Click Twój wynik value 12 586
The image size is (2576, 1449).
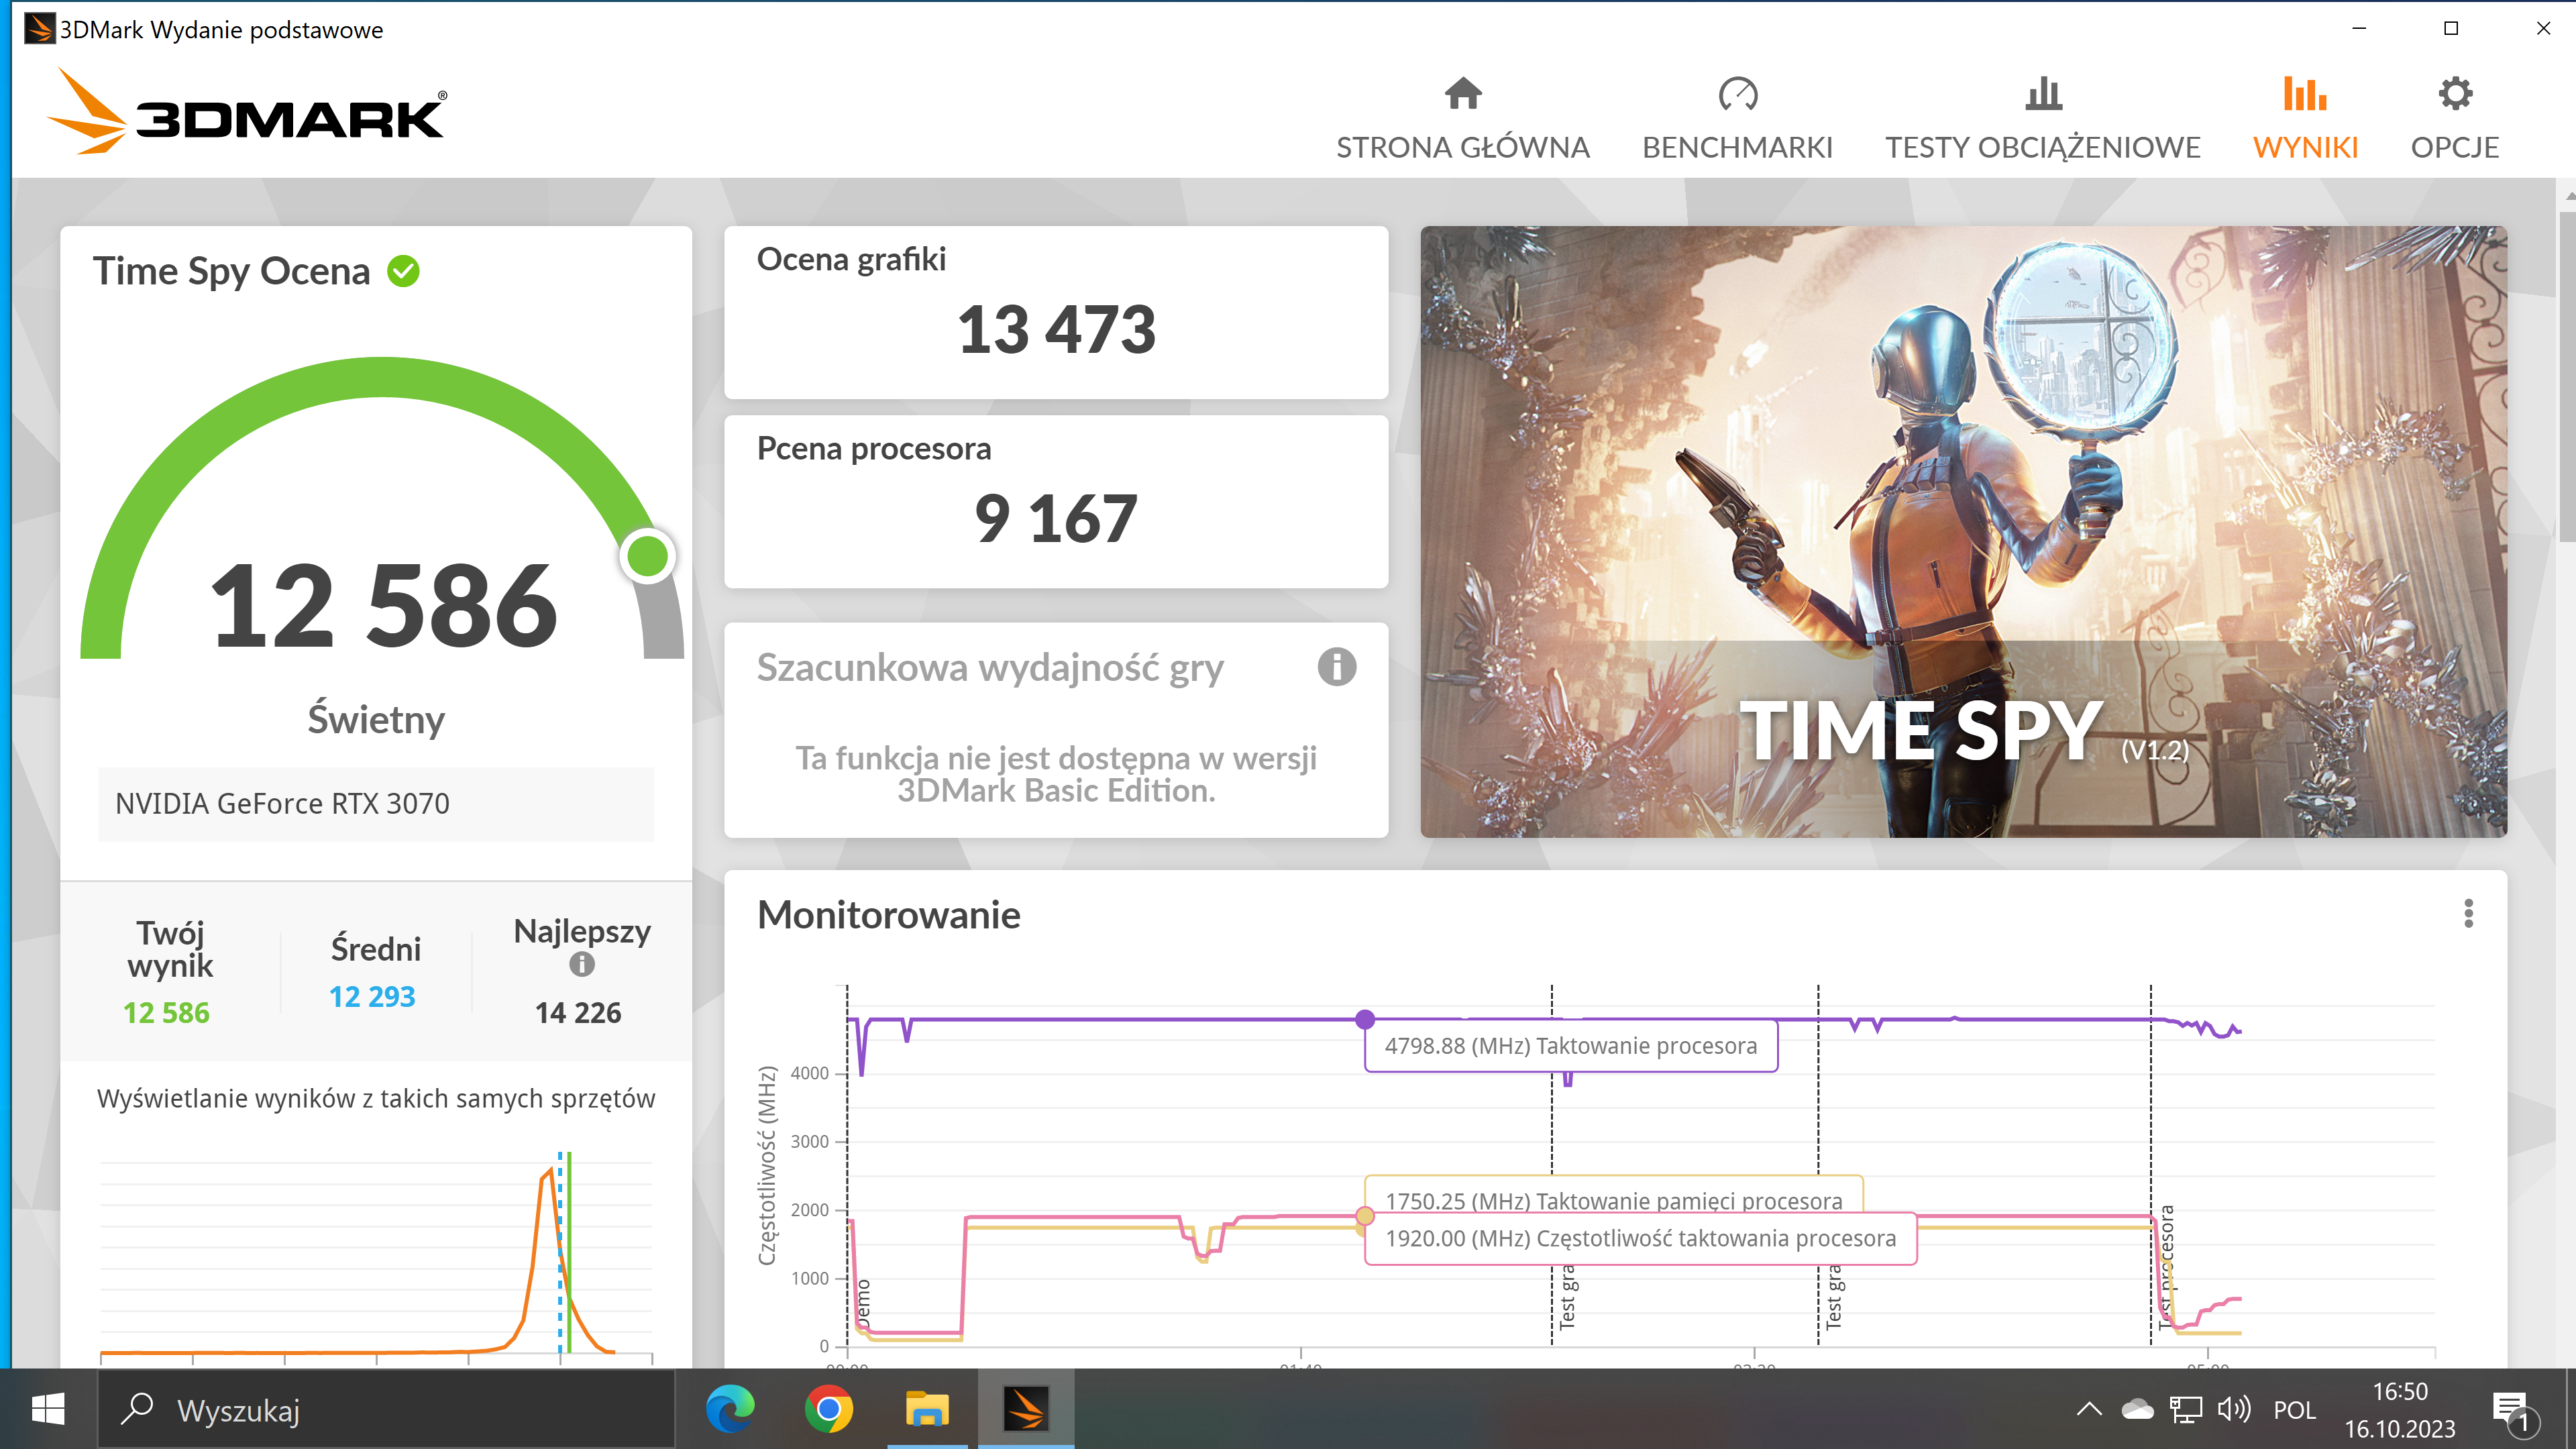pyautogui.click(x=167, y=1013)
